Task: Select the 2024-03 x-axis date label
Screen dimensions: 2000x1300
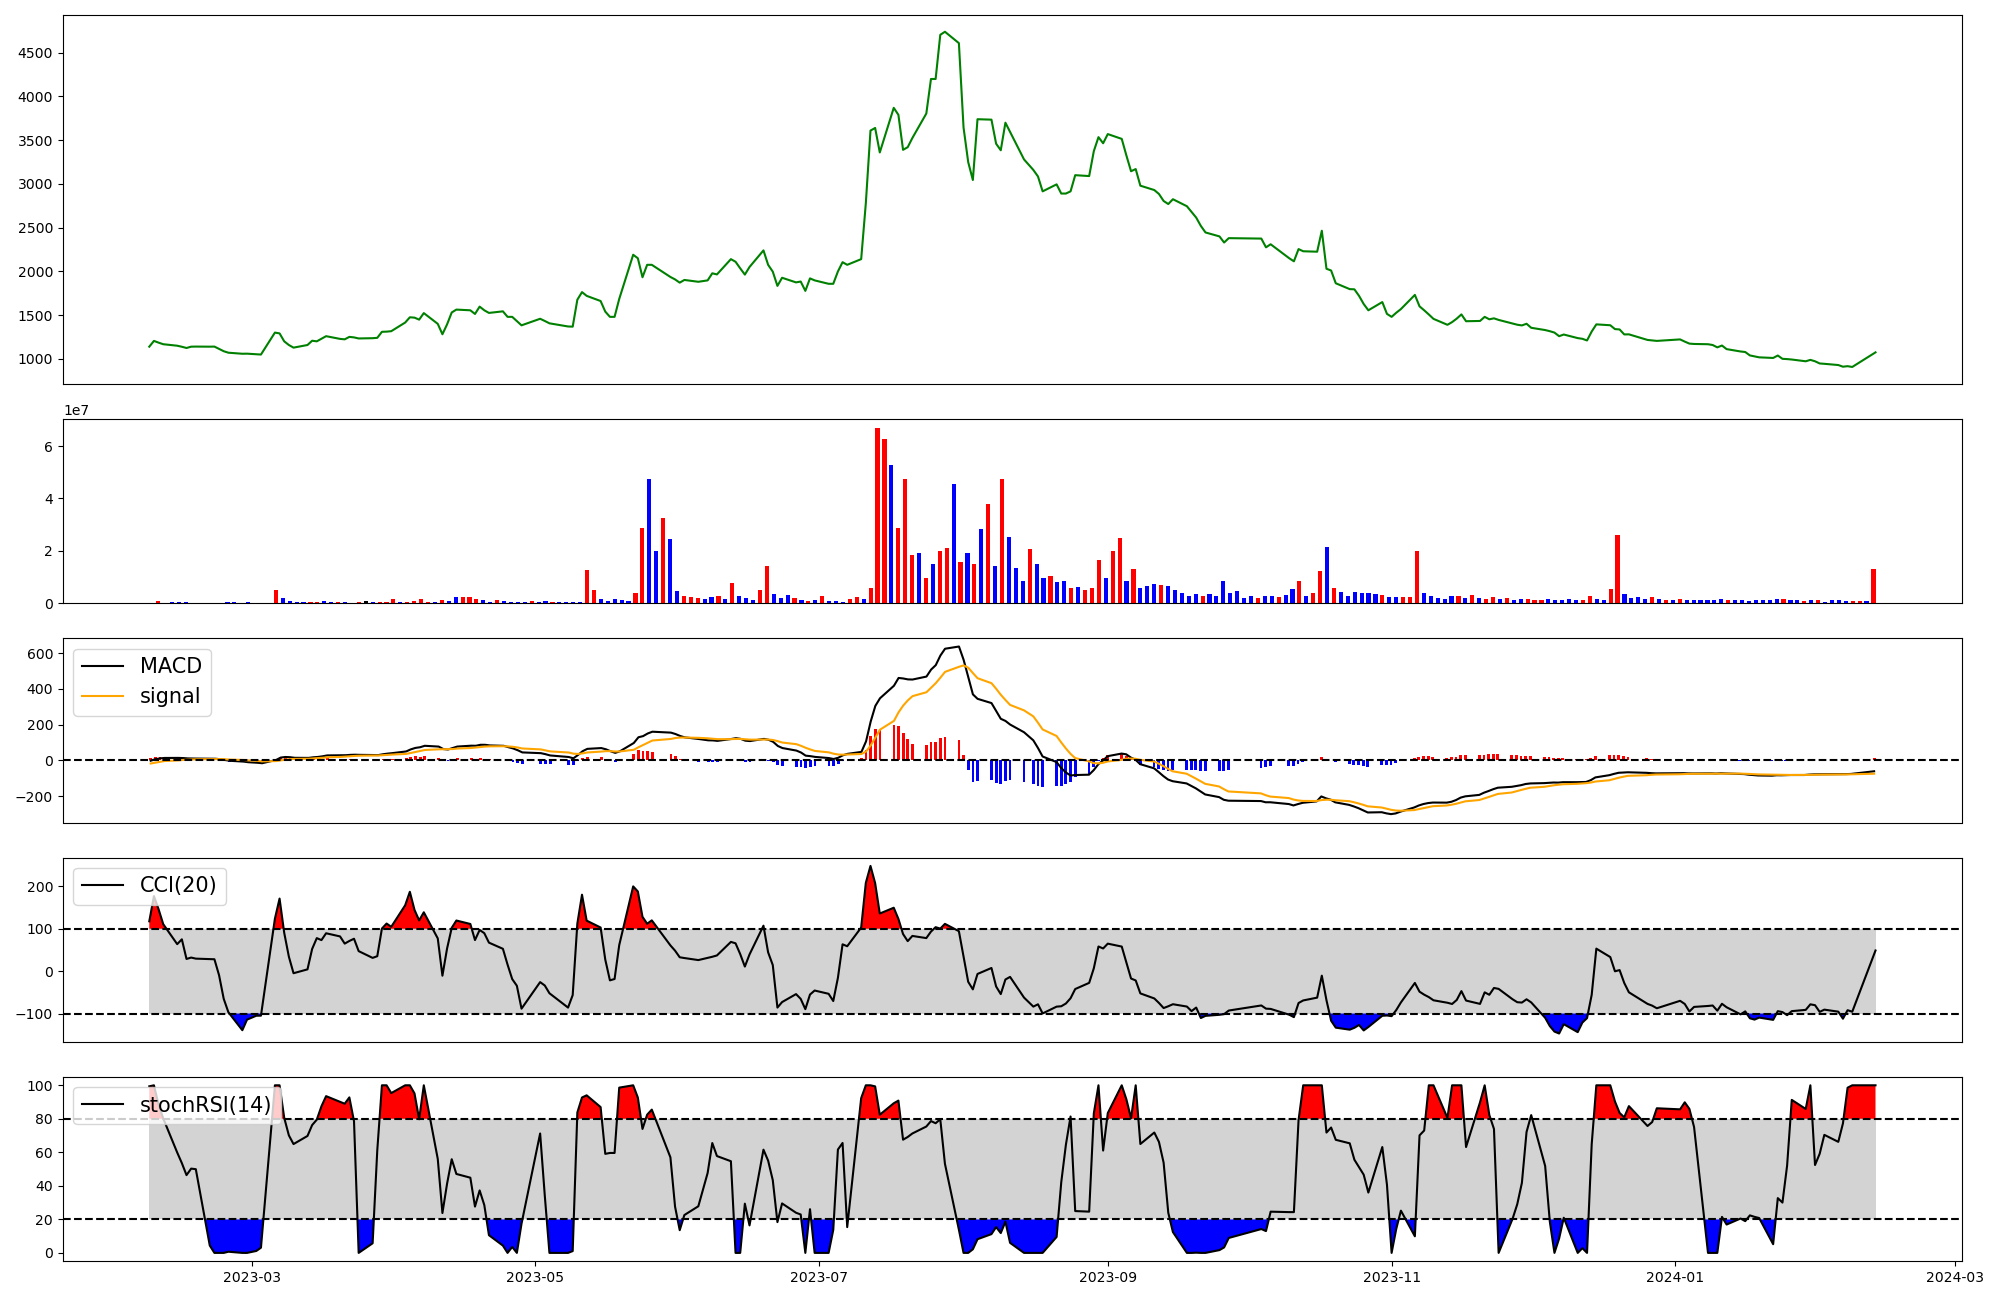Action: 1955,1277
